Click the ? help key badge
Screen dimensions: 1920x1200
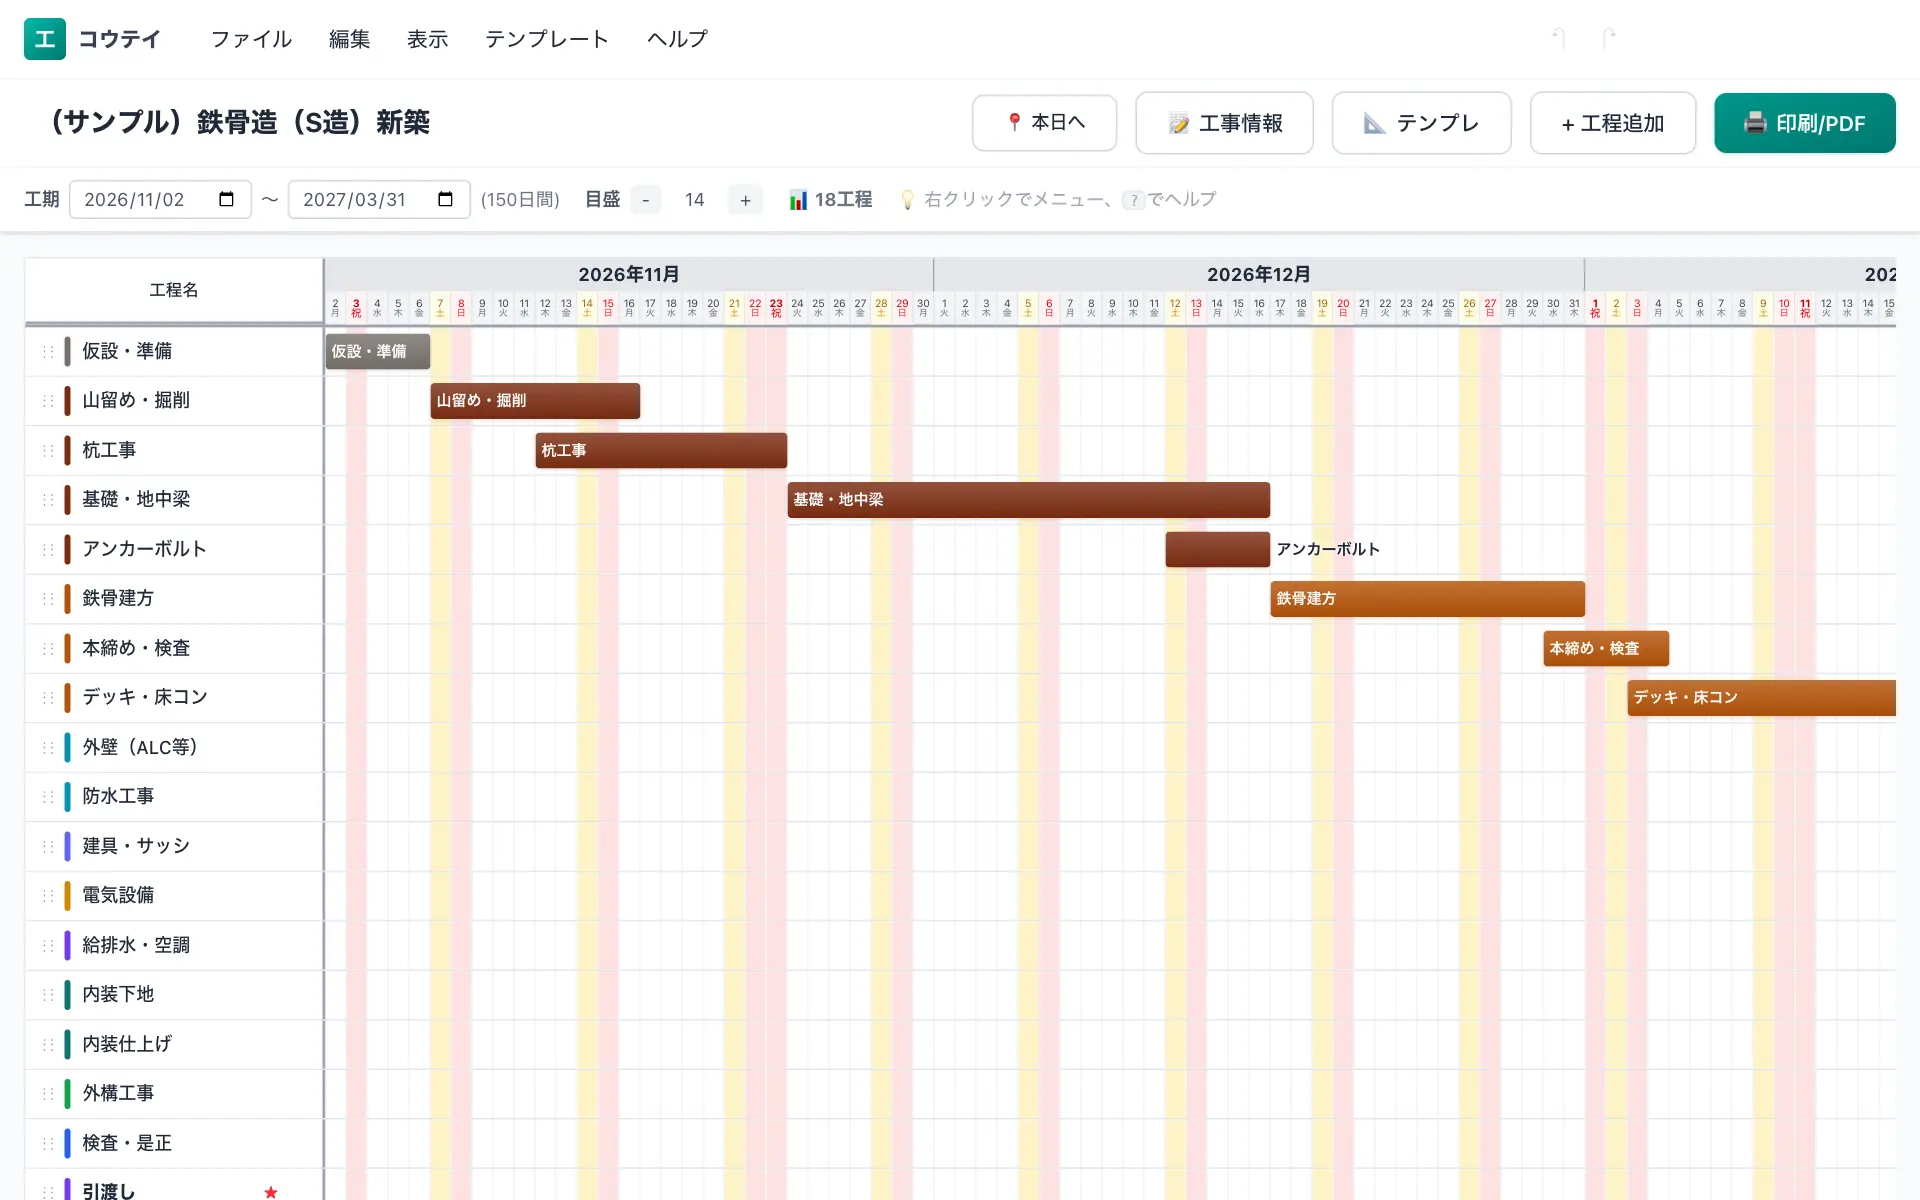pyautogui.click(x=1133, y=200)
